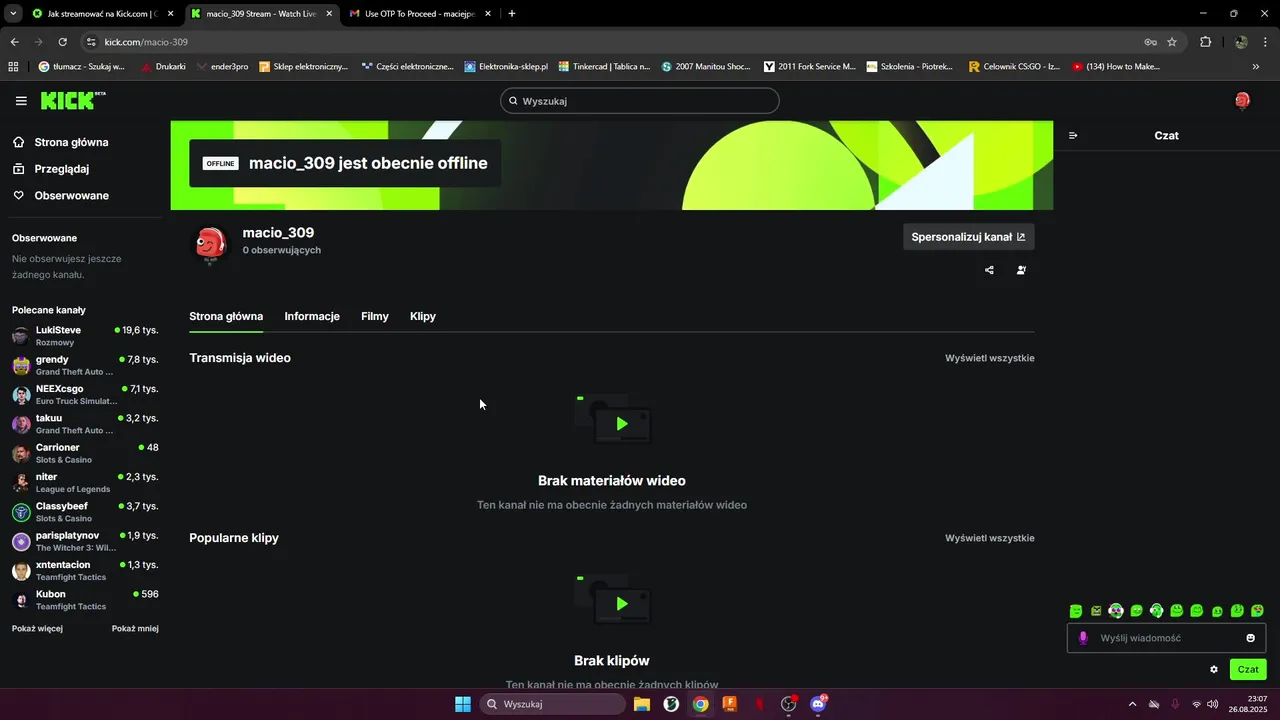This screenshot has width=1280, height=720.
Task: Click the volume icon in the system tray
Action: [1213, 704]
